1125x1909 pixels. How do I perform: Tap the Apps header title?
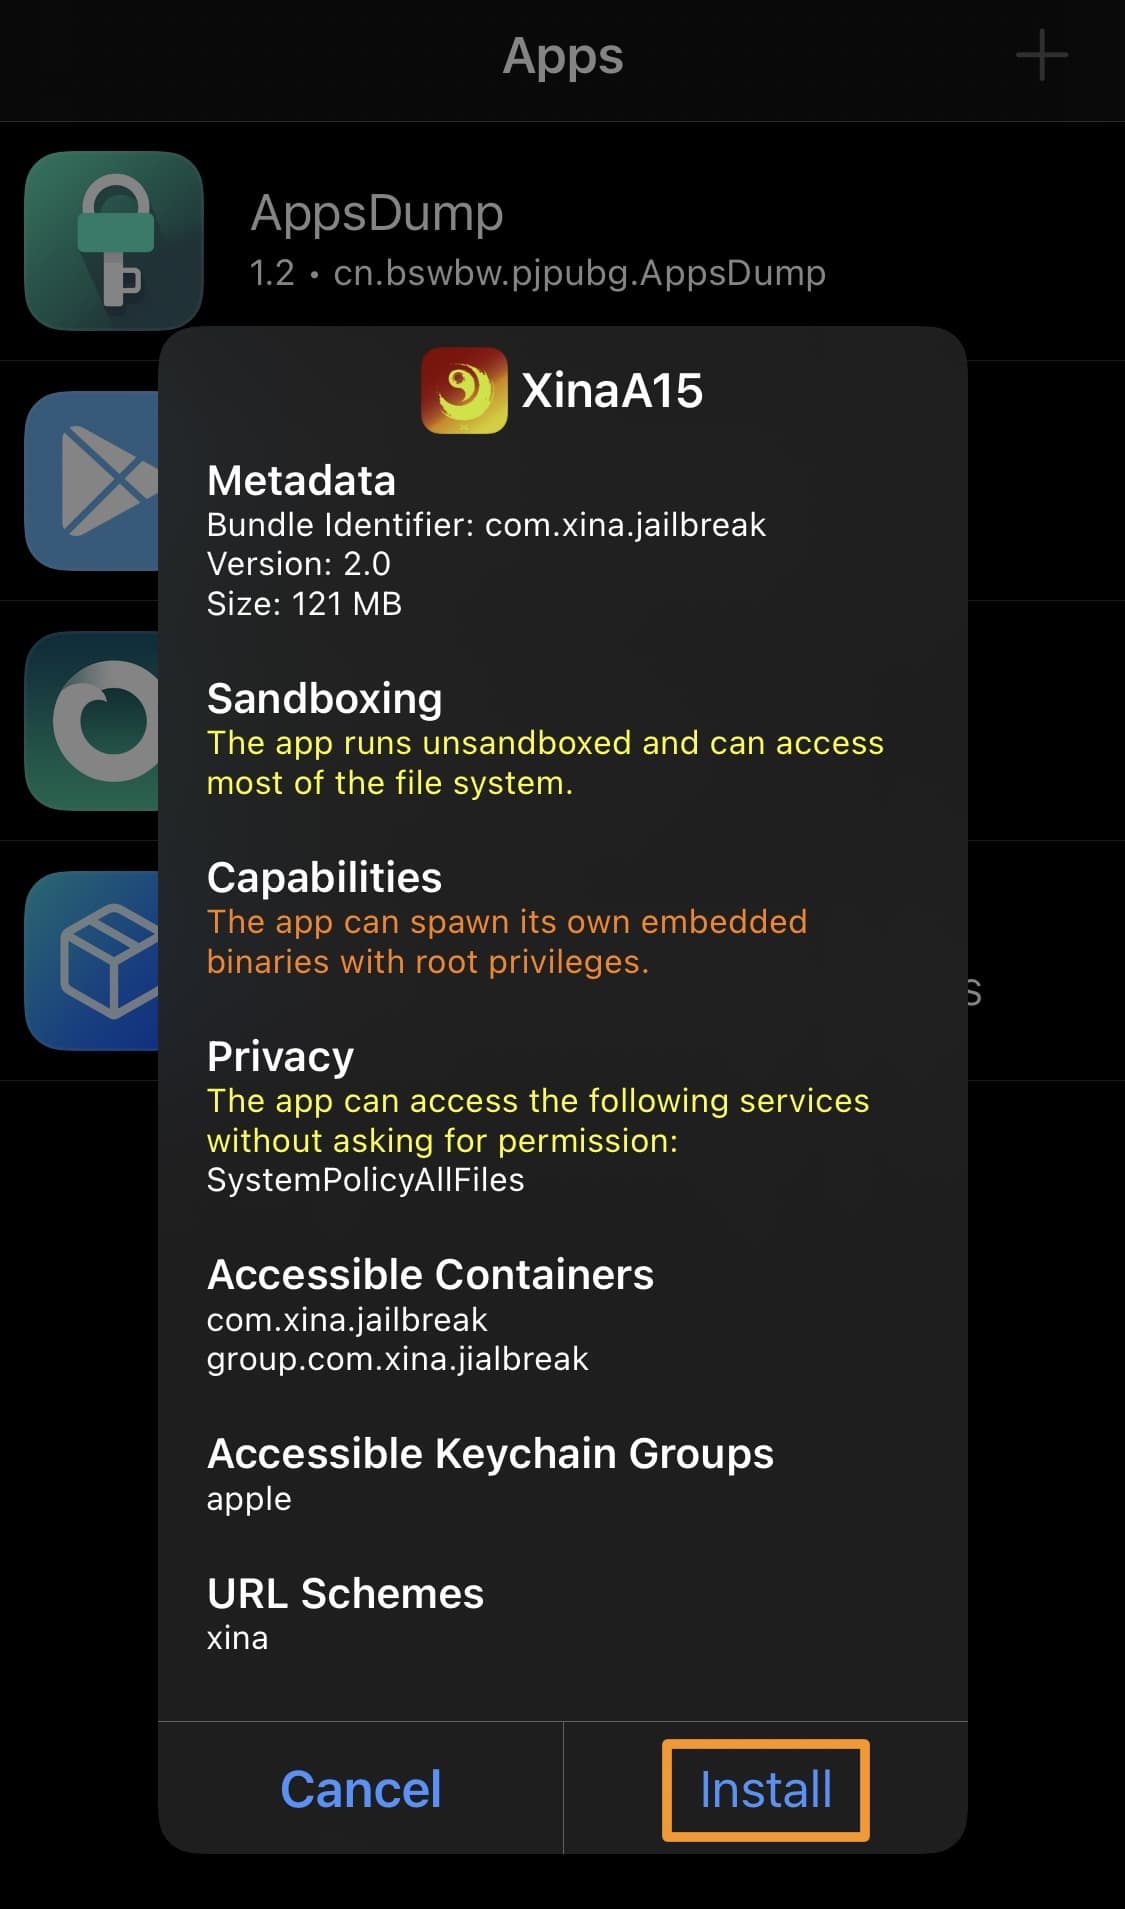562,56
